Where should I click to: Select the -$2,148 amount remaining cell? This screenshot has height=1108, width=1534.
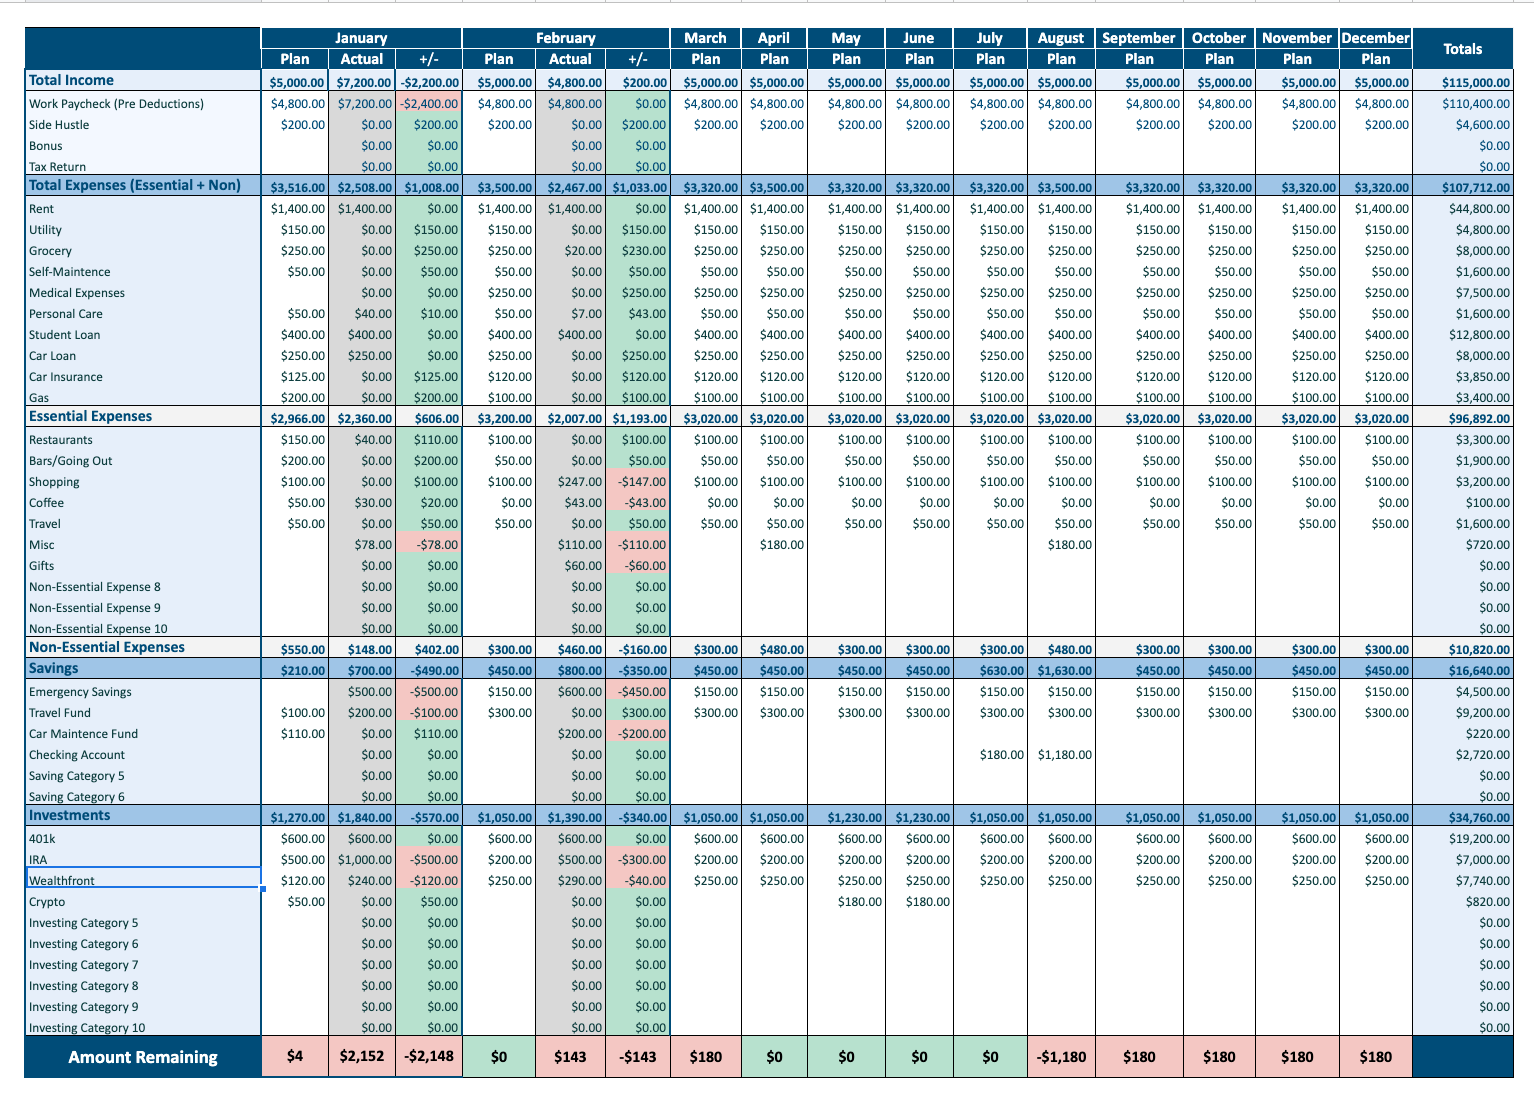[x=429, y=1056]
